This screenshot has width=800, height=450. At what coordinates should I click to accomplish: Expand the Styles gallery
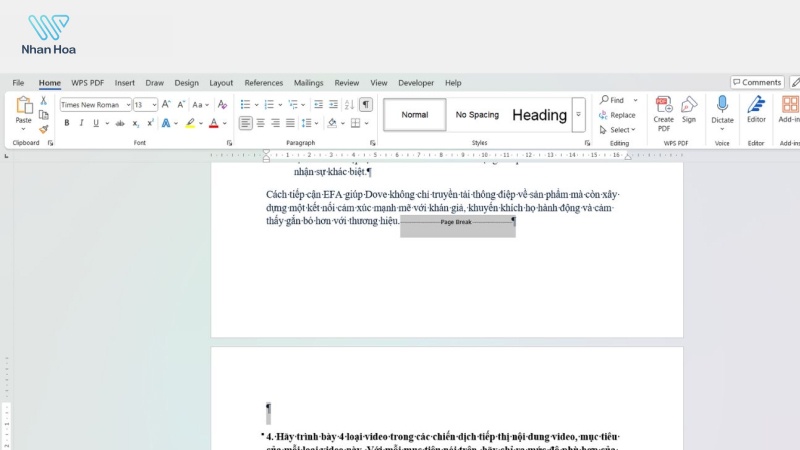coord(579,114)
